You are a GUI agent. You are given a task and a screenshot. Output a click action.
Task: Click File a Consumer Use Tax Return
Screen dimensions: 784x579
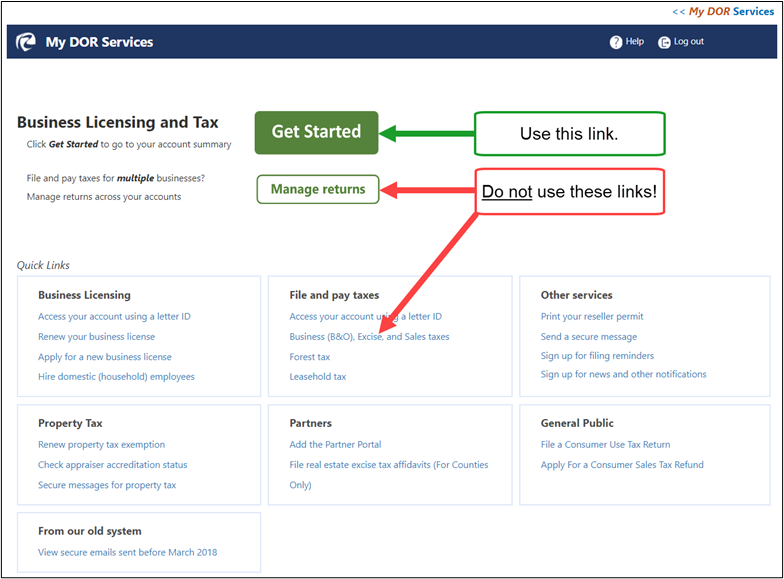606,444
